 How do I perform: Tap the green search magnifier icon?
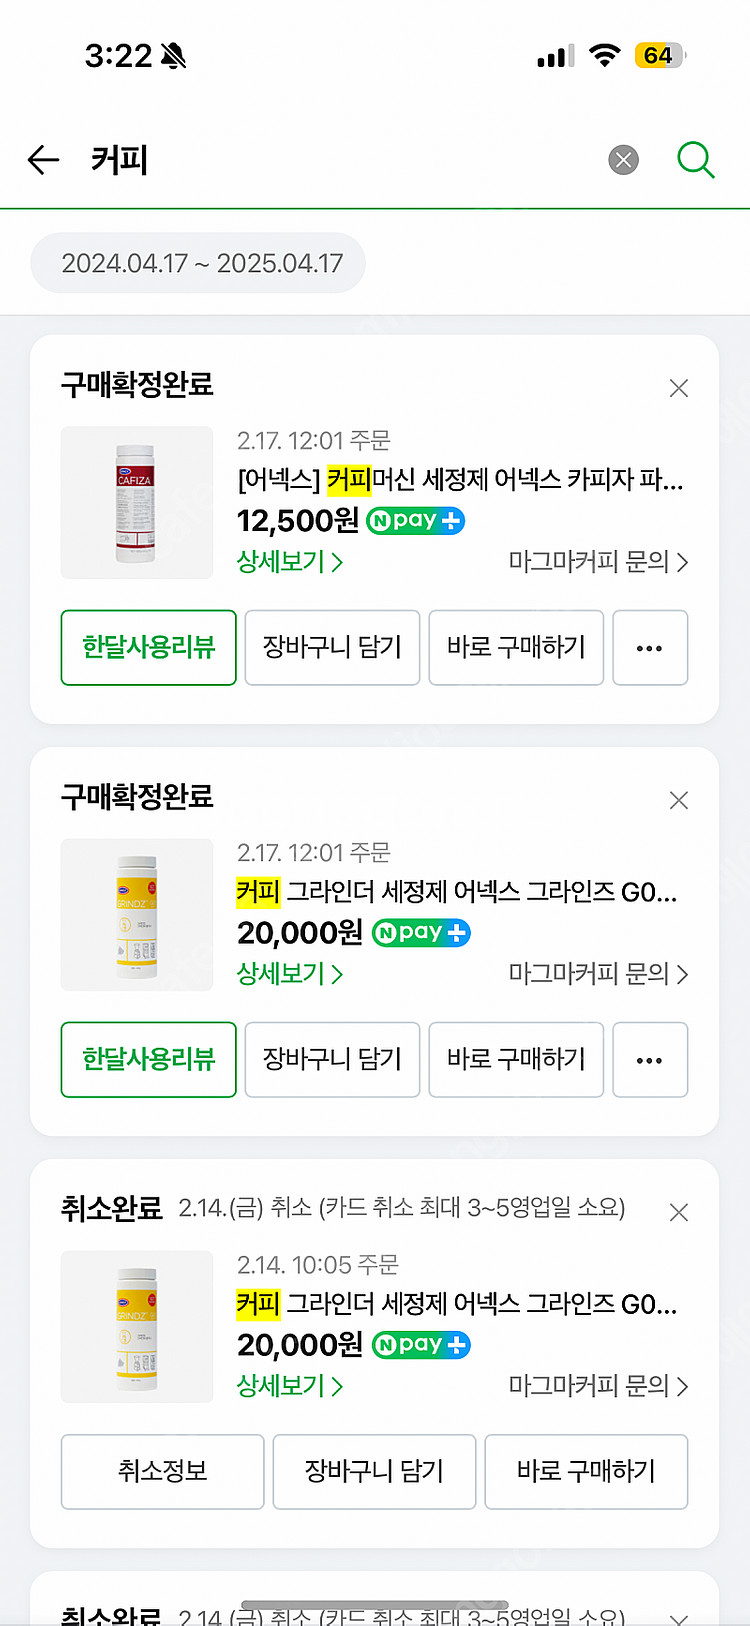(x=695, y=160)
